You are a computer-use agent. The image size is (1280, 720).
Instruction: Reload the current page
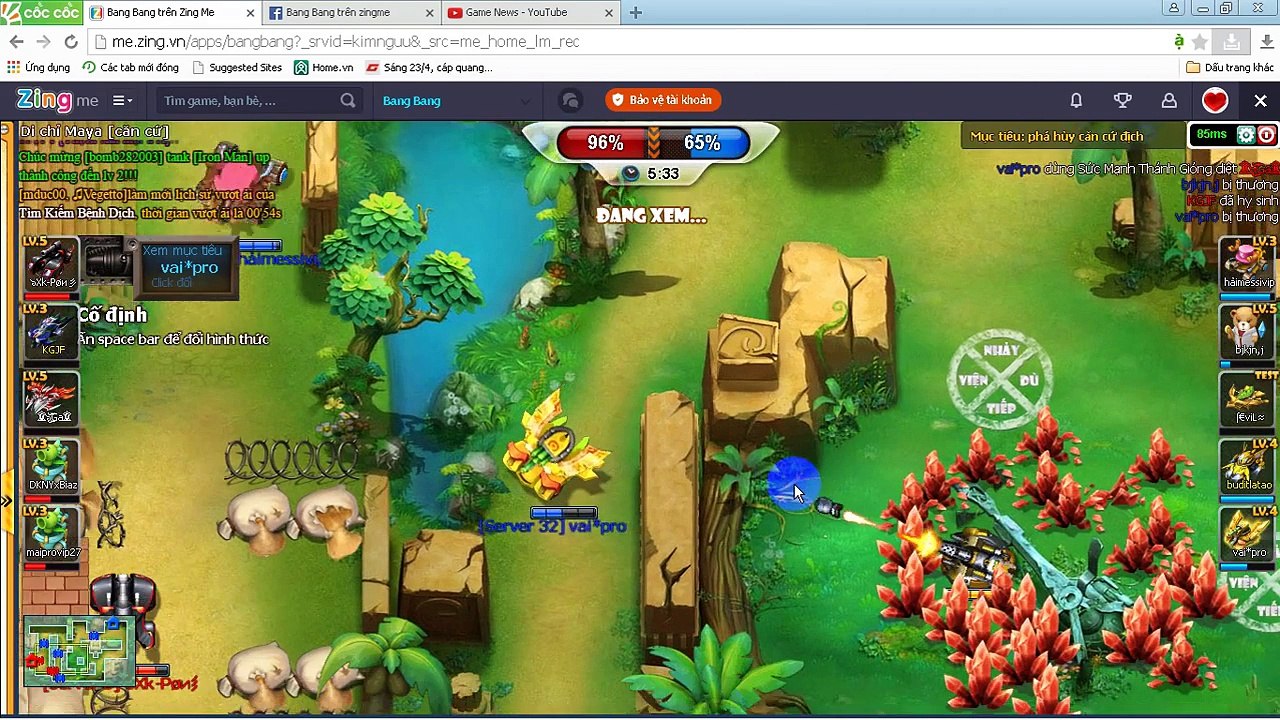coord(70,42)
